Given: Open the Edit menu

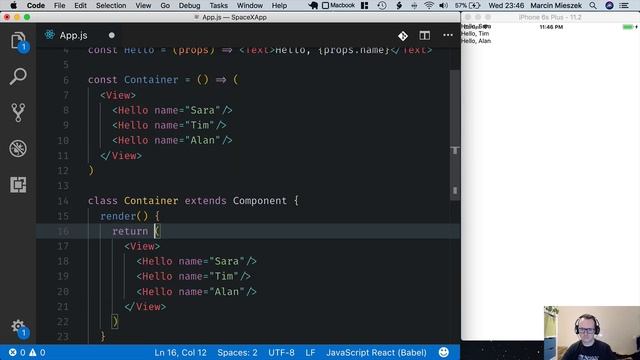Looking at the screenshot, I should [80, 6].
